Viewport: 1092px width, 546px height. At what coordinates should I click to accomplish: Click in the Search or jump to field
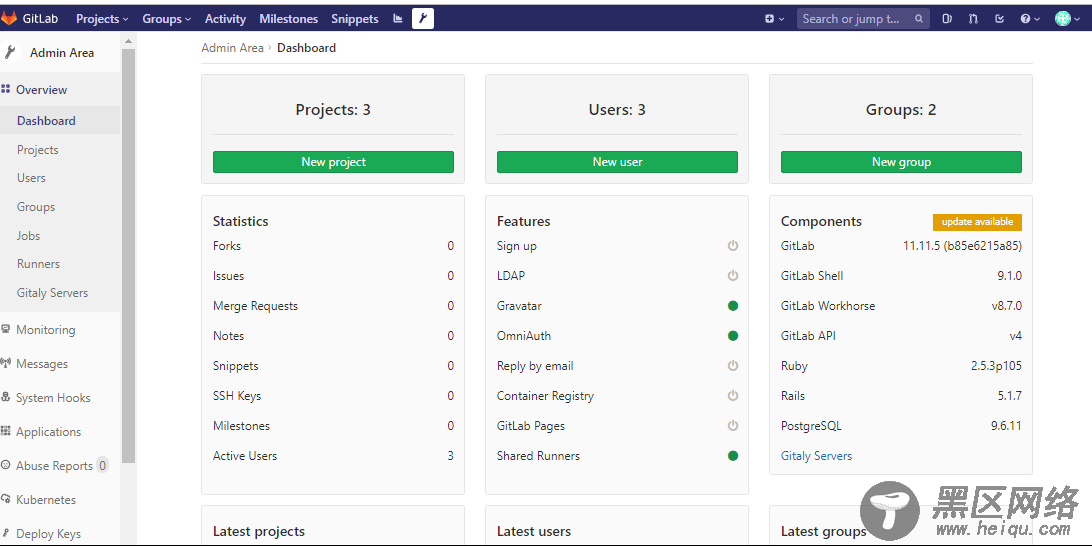pos(864,19)
